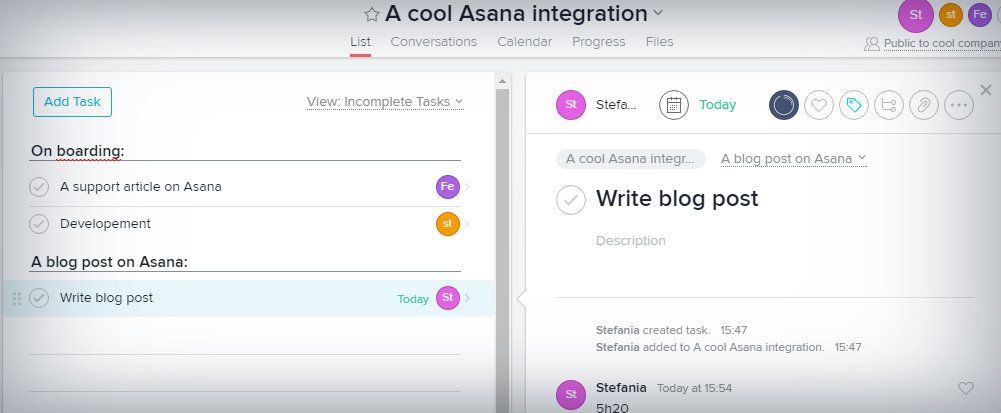Close the task details pane
Viewport: 1001px width, 413px height.
(x=986, y=90)
